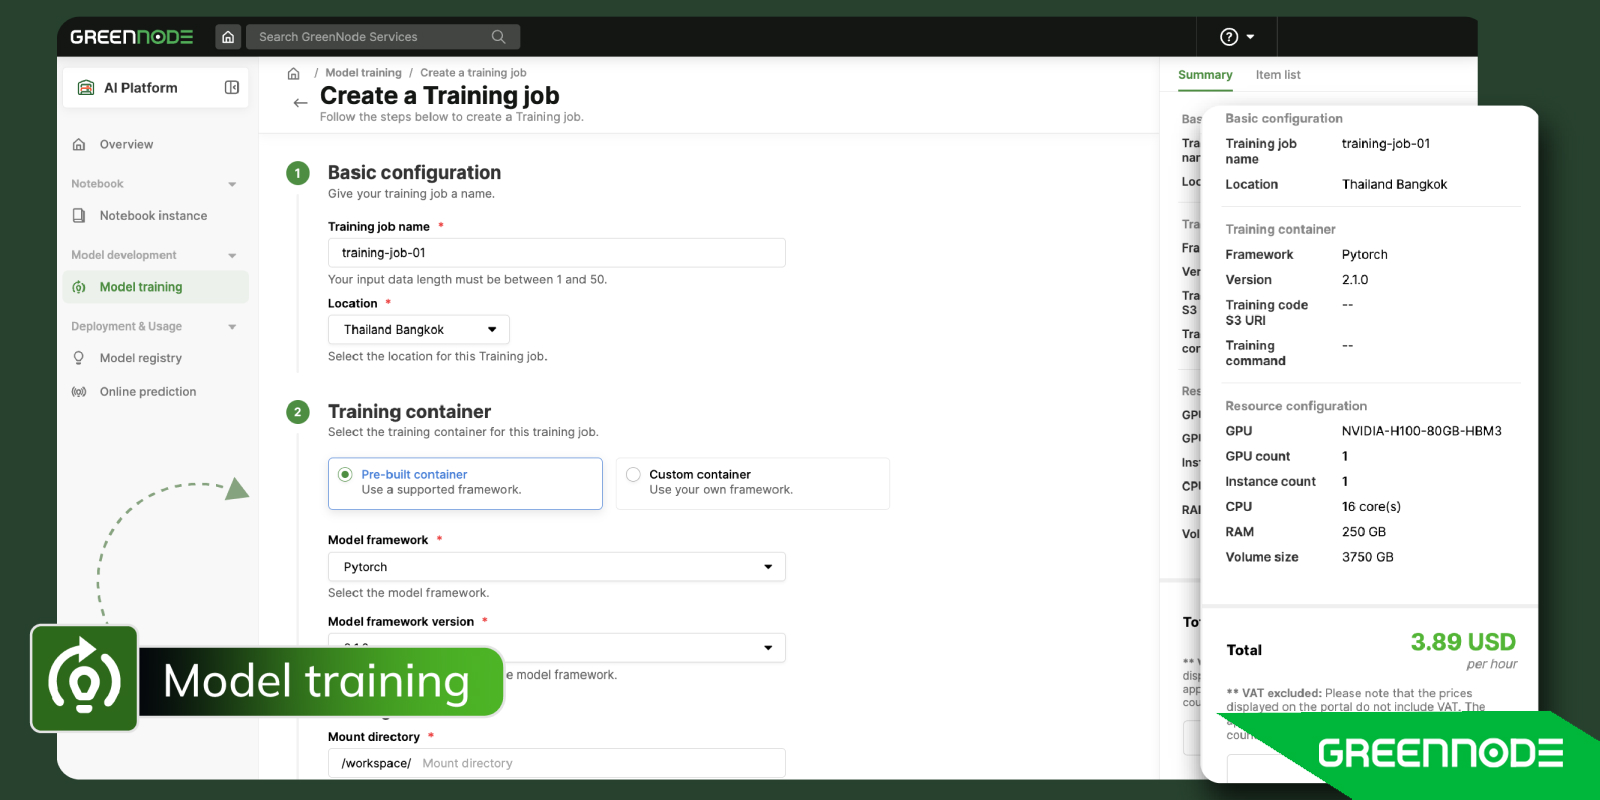Click the Online prediction broadcast icon
The height and width of the screenshot is (800, 1600).
79,392
